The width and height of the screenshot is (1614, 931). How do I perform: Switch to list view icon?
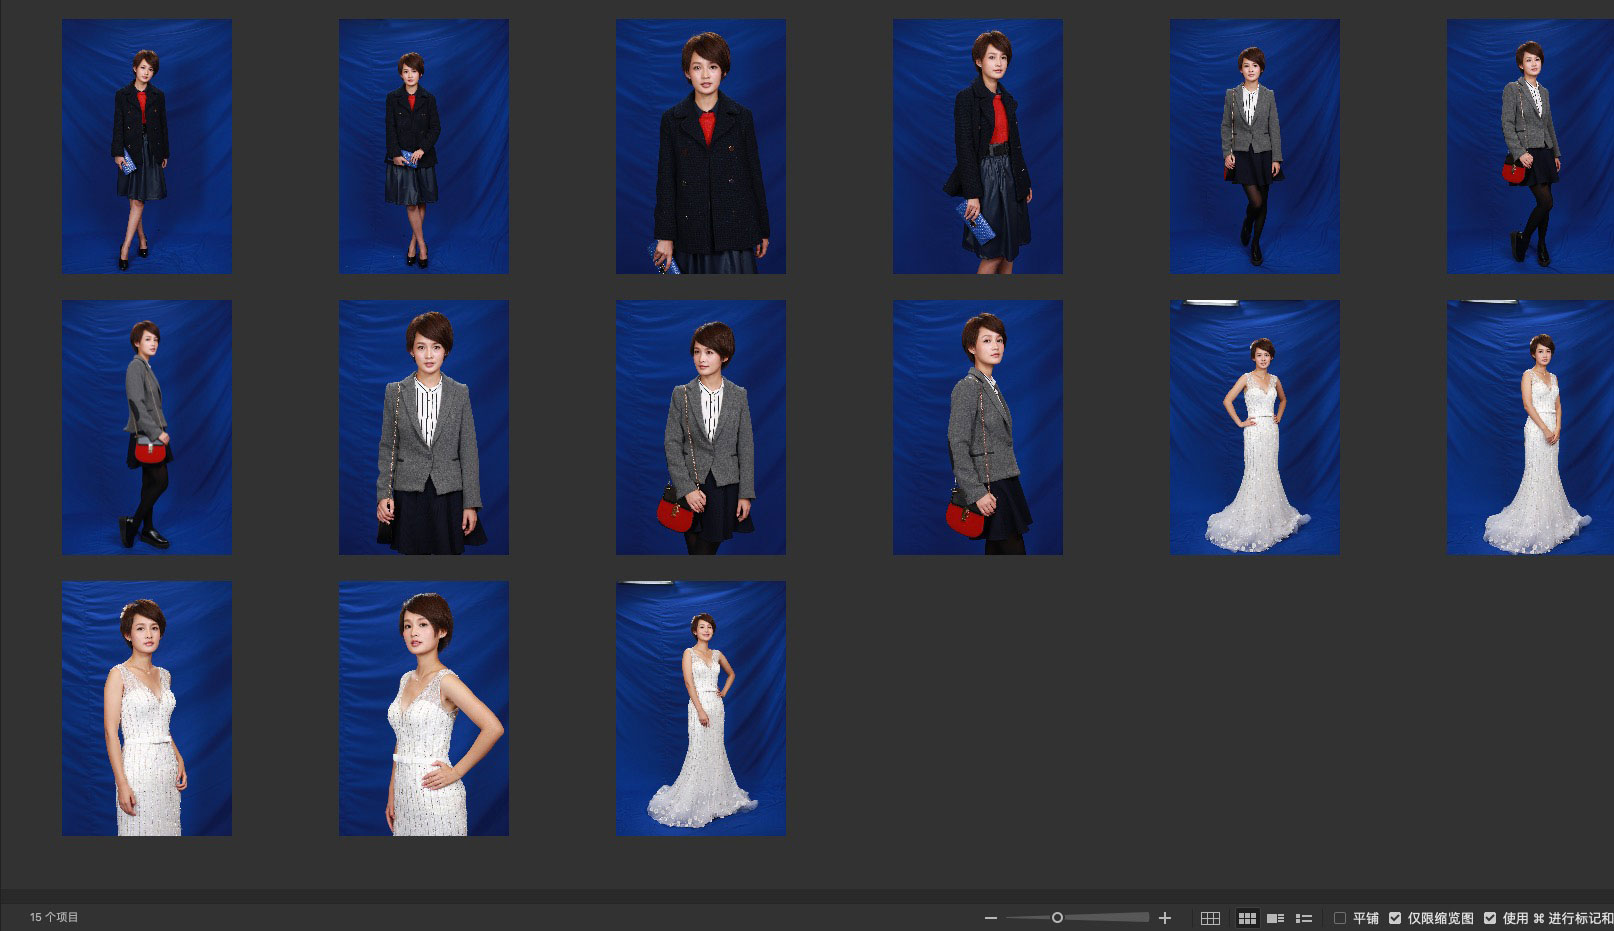click(x=1304, y=918)
